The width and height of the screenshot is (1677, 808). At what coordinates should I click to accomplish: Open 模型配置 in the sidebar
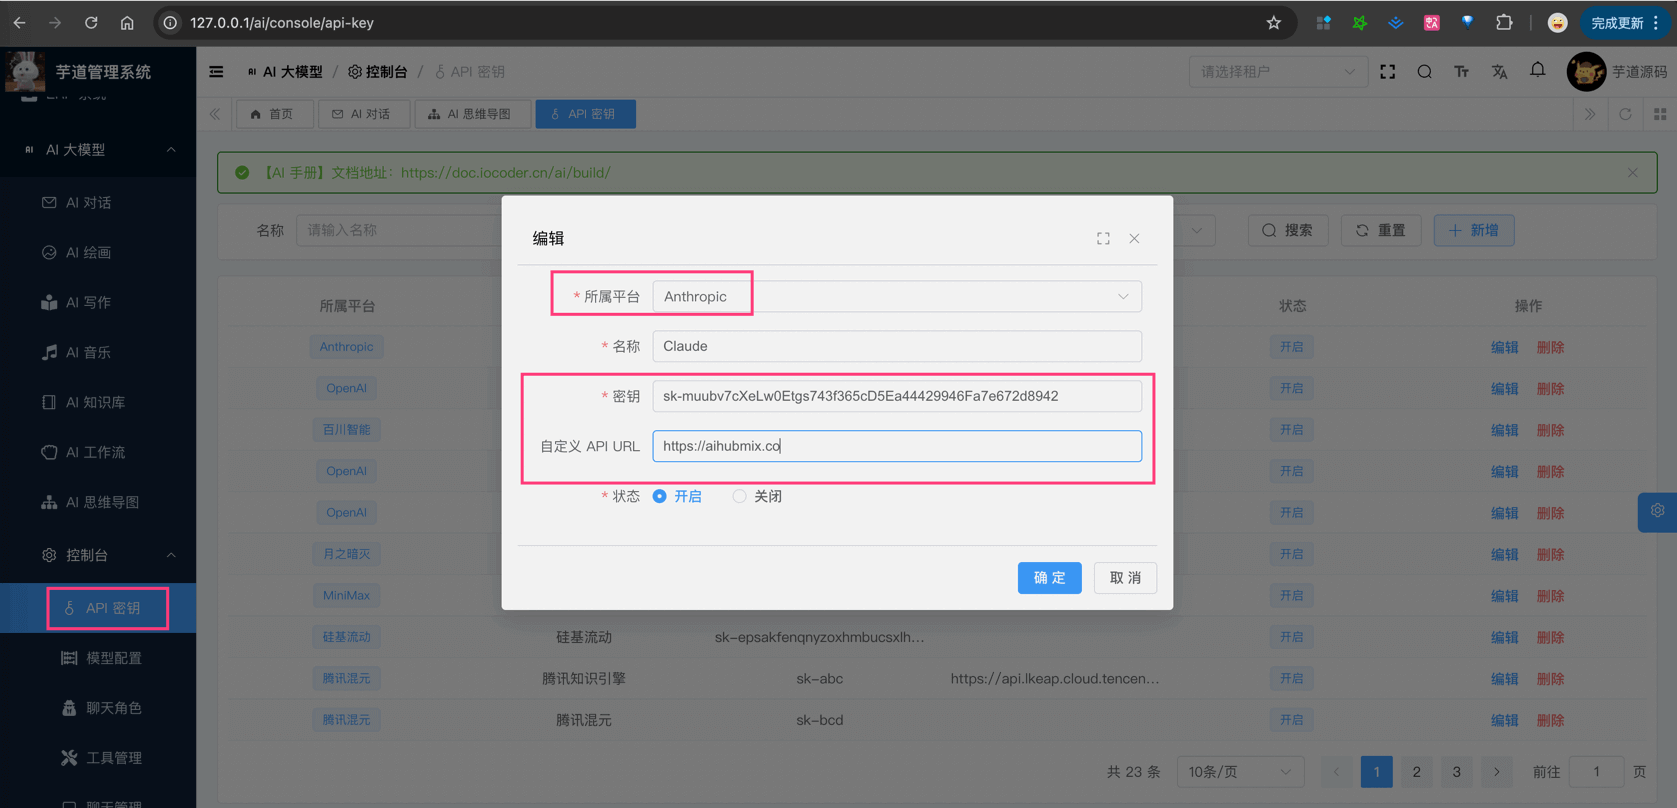[x=113, y=658]
